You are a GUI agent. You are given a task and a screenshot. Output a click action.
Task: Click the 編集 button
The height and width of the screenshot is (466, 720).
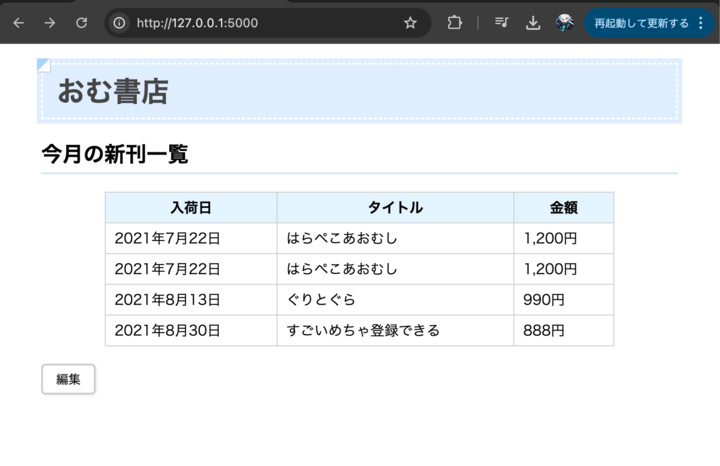pyautogui.click(x=68, y=379)
